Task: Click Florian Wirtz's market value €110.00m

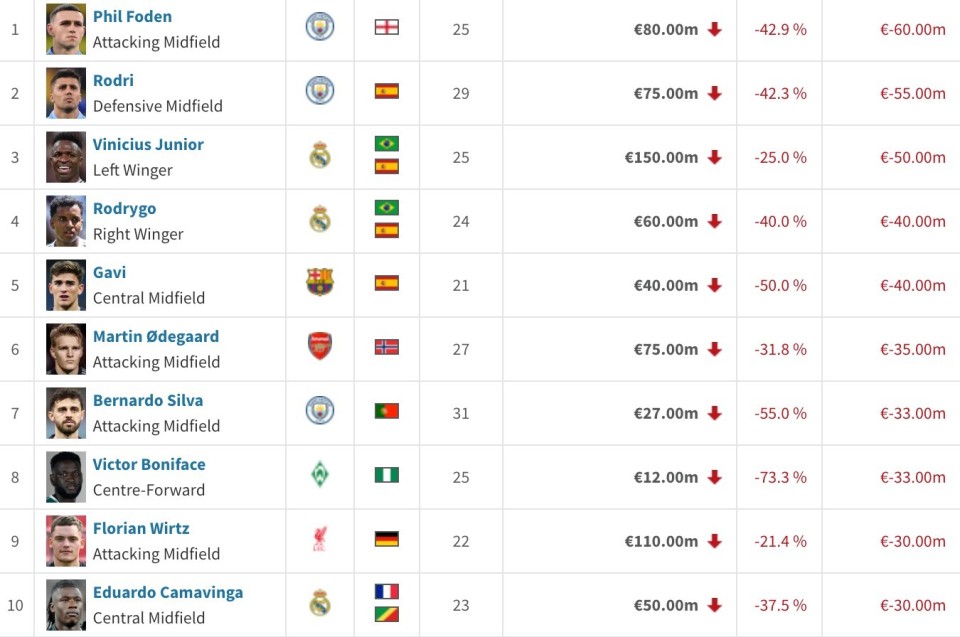Action: point(661,541)
